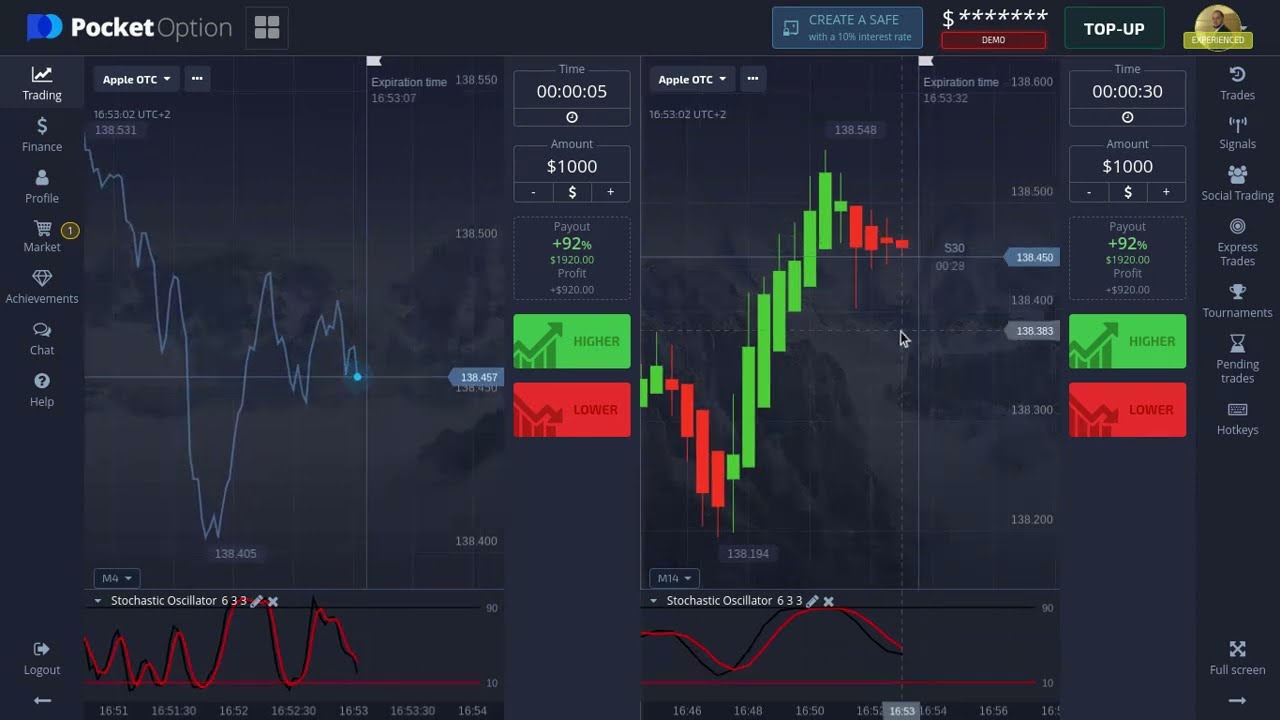The width and height of the screenshot is (1280, 720).
Task: Decrease right trade amount with minus
Action: [1089, 192]
